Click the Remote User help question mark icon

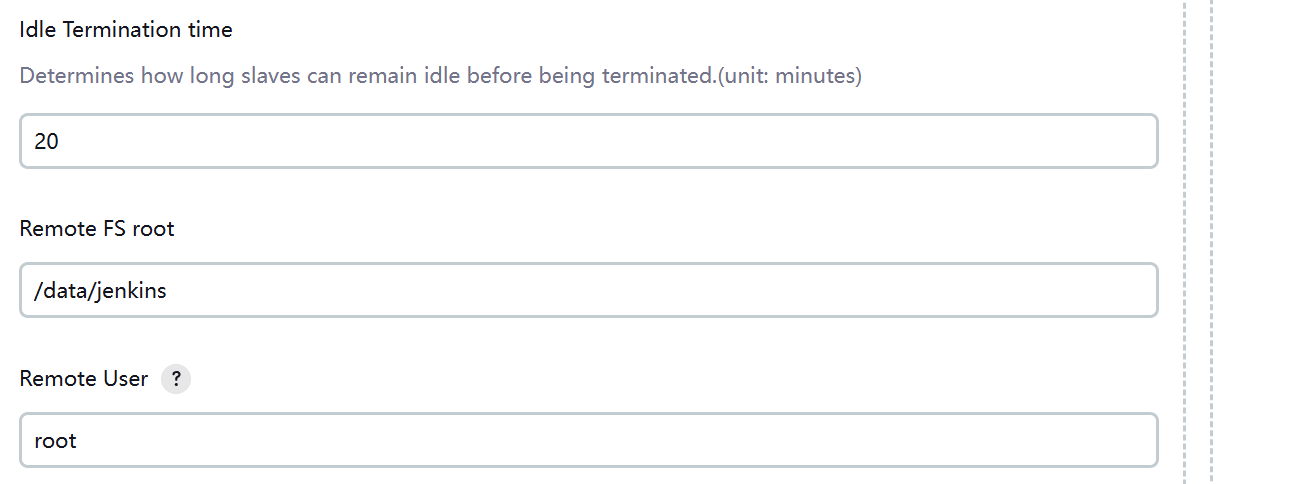[176, 379]
